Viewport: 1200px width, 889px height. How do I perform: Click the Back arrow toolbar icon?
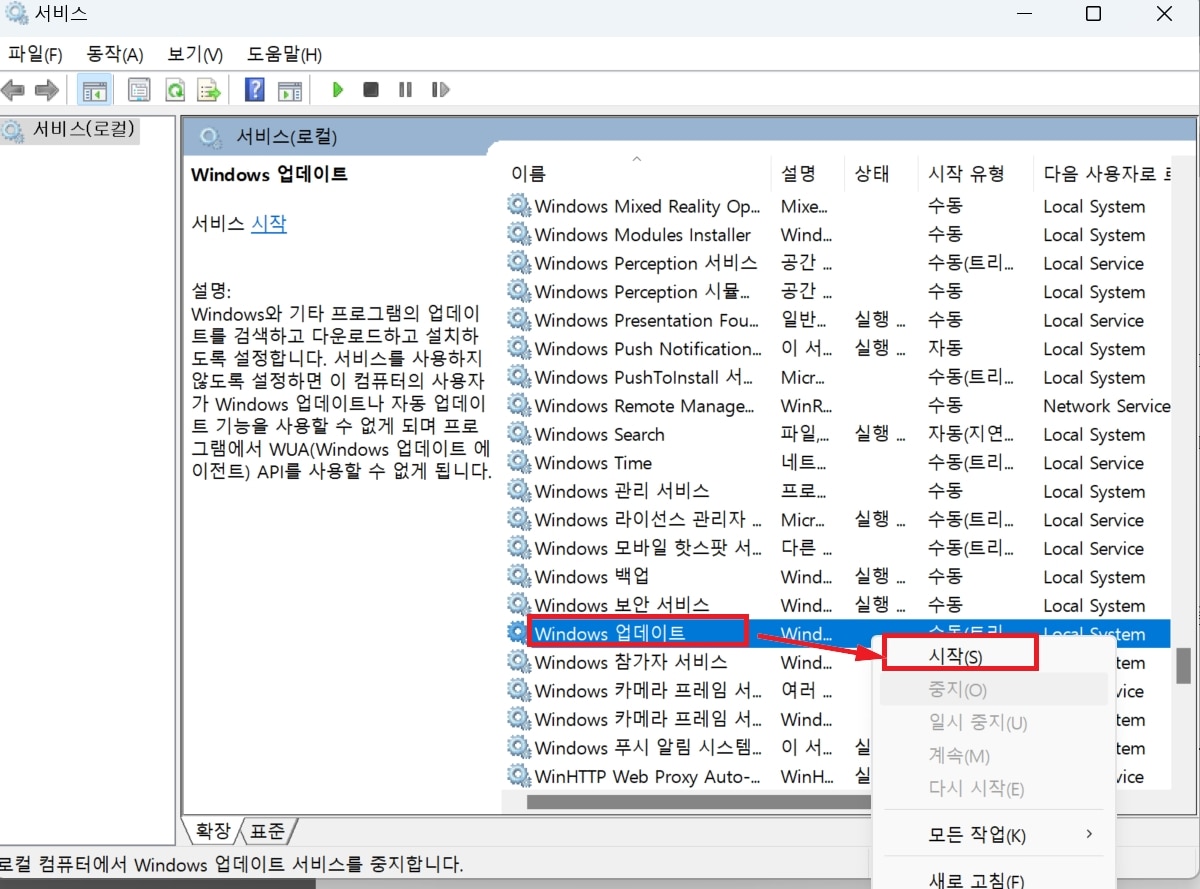pos(13,90)
